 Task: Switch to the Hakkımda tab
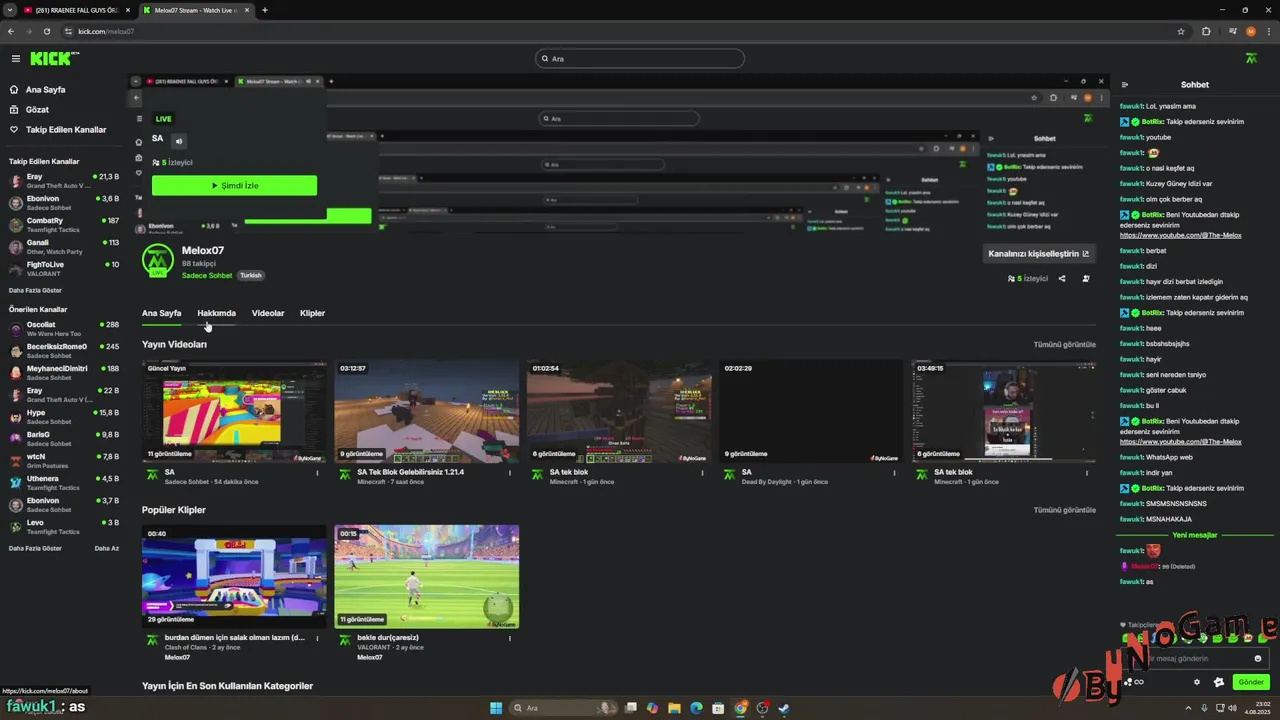click(x=216, y=313)
